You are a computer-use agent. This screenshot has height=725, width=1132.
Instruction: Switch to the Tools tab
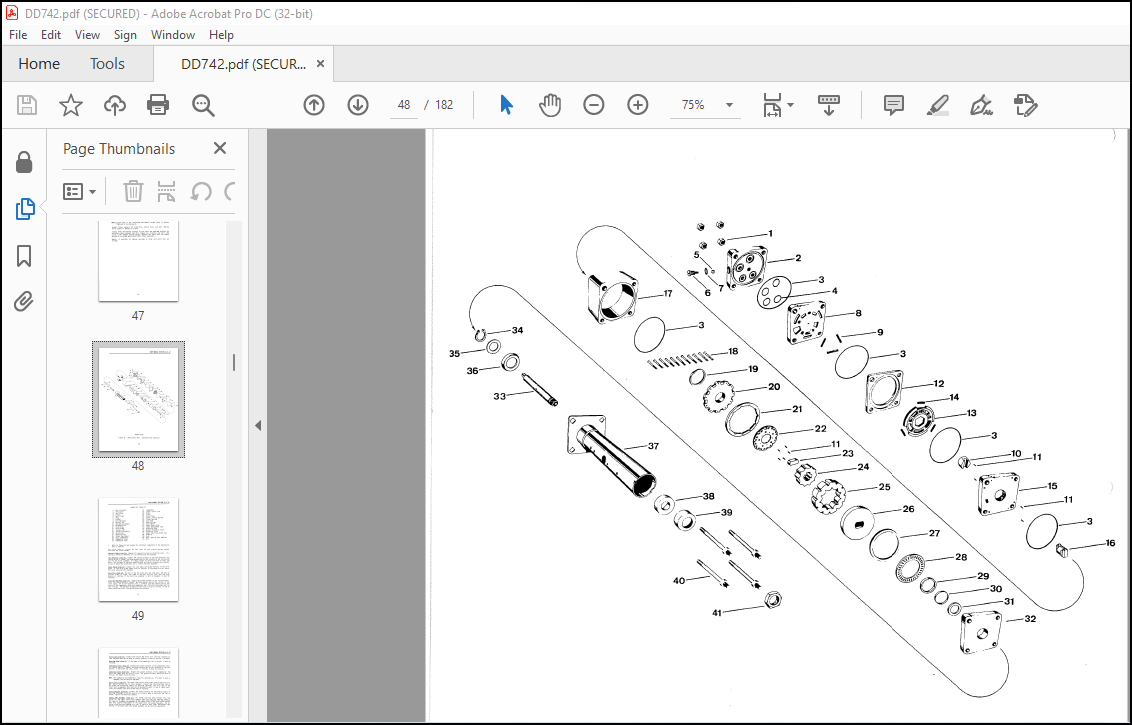108,64
